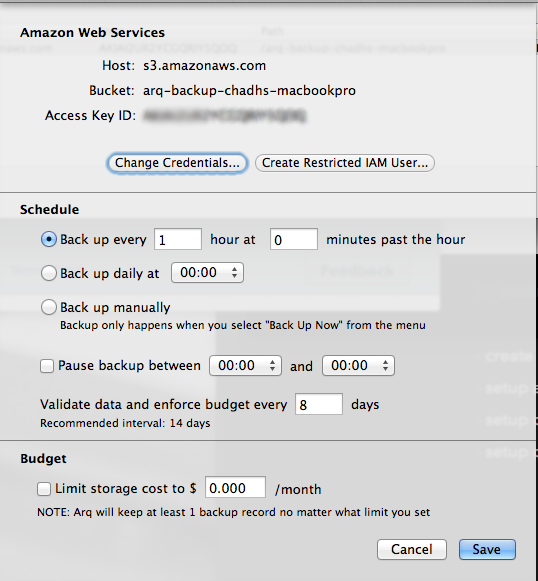Click the validate interval days field
The width and height of the screenshot is (538, 581).
(x=319, y=404)
